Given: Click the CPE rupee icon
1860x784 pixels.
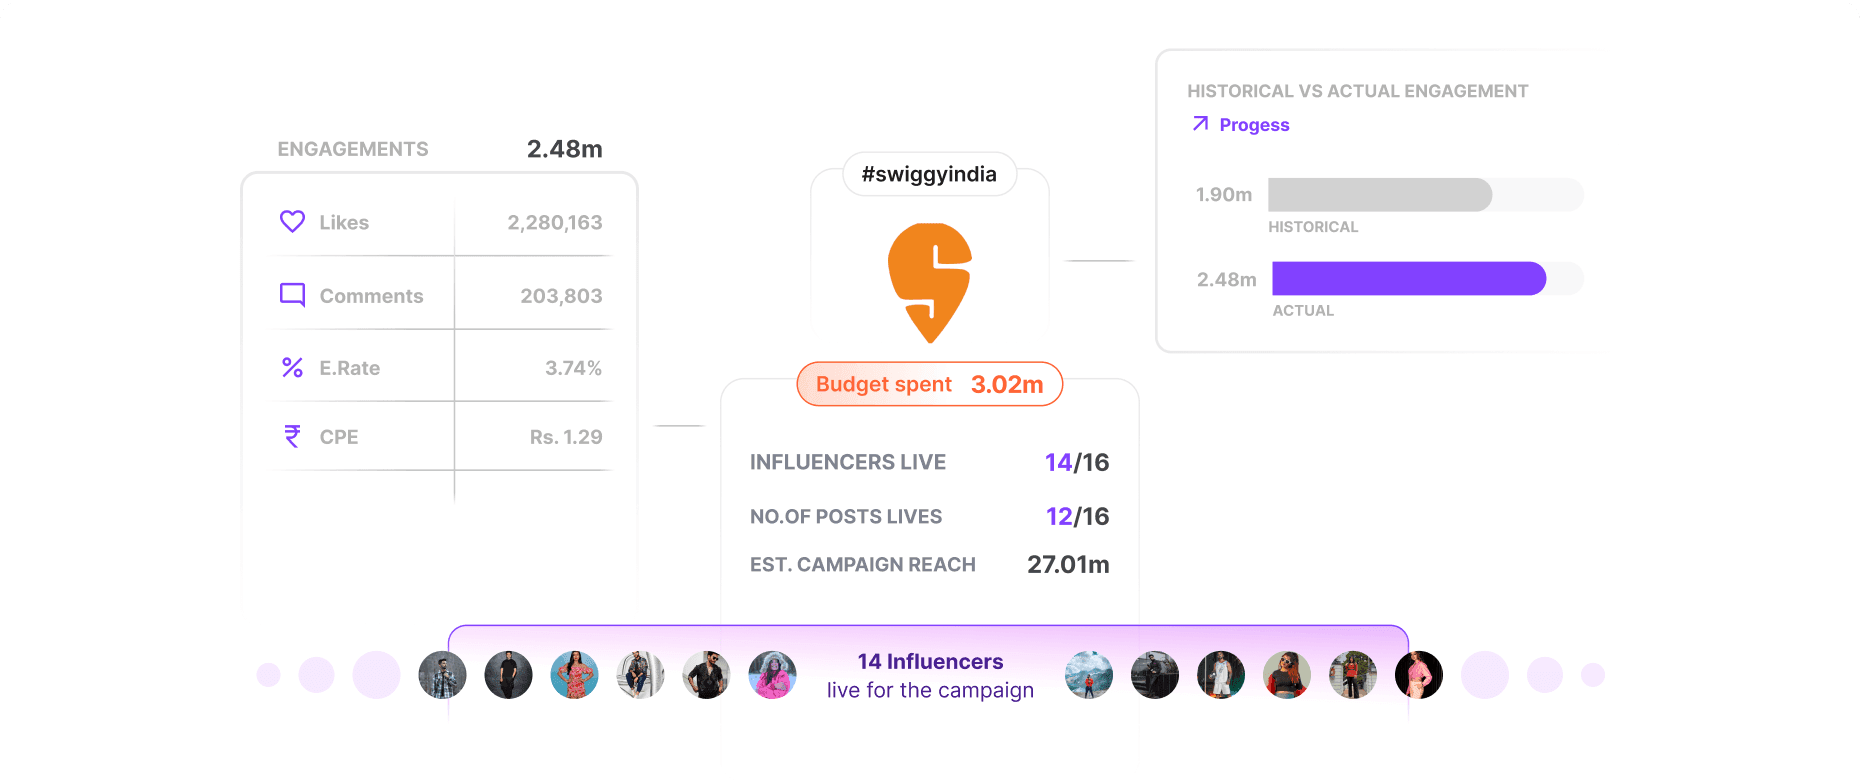Looking at the screenshot, I should pyautogui.click(x=292, y=436).
